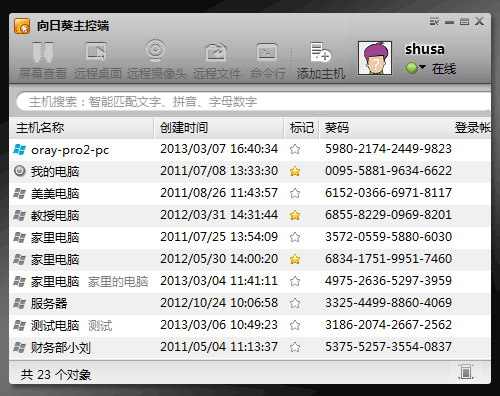Image resolution: width=500 pixels, height=396 pixels.
Task: Toggle star mark for 服务器
Action: 295,303
